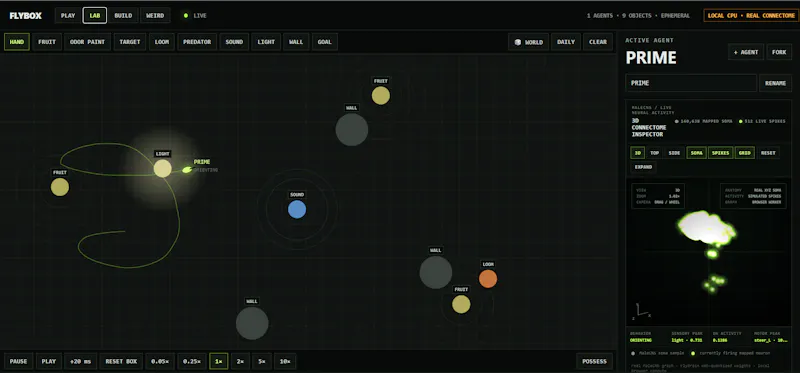800x373 pixels.
Task: Open the Weird mode tab
Action: (155, 16)
